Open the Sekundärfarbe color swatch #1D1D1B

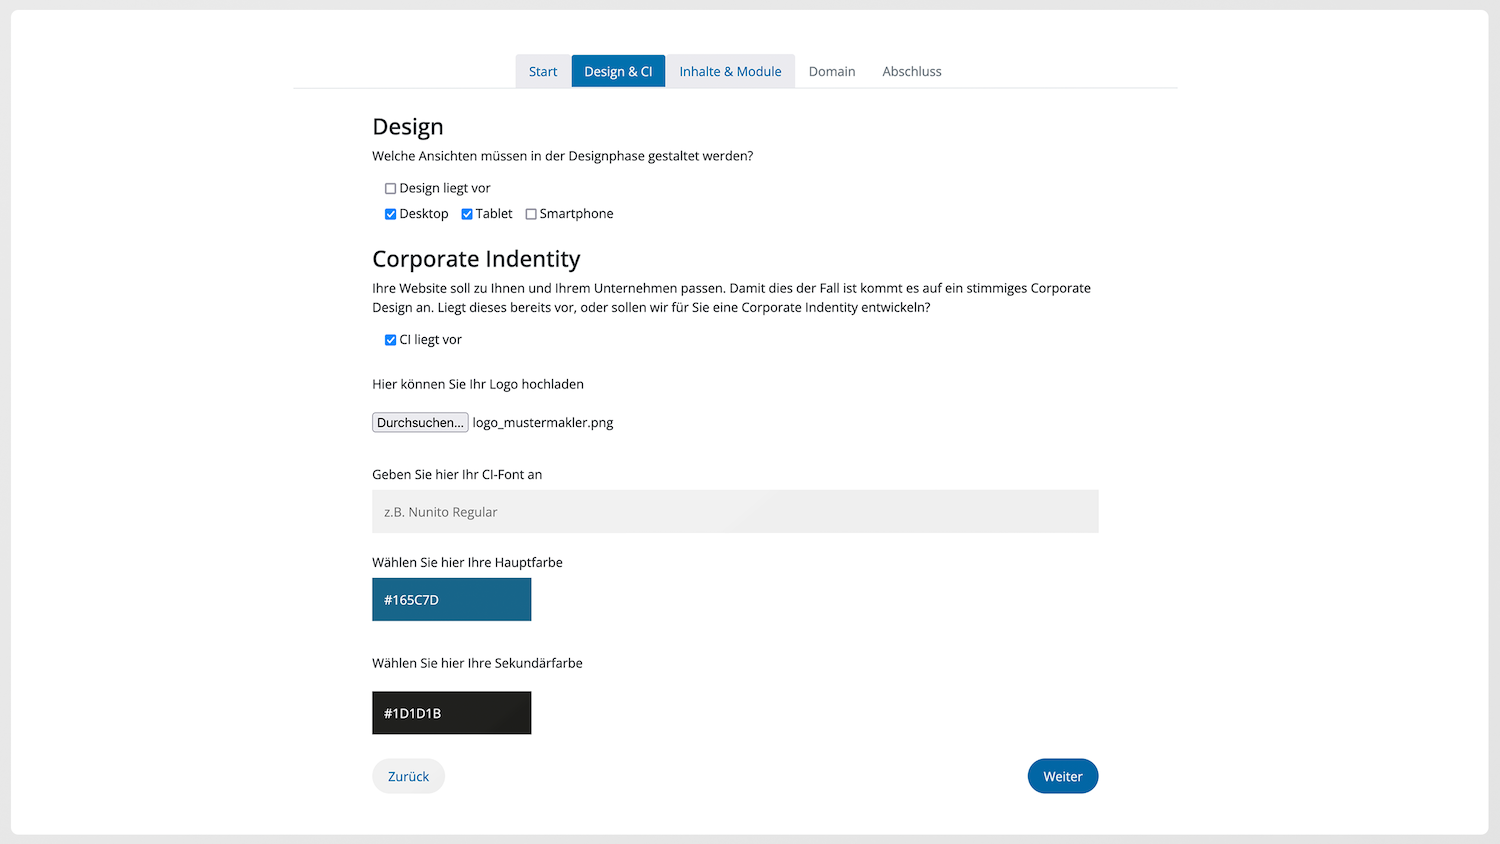click(x=451, y=713)
